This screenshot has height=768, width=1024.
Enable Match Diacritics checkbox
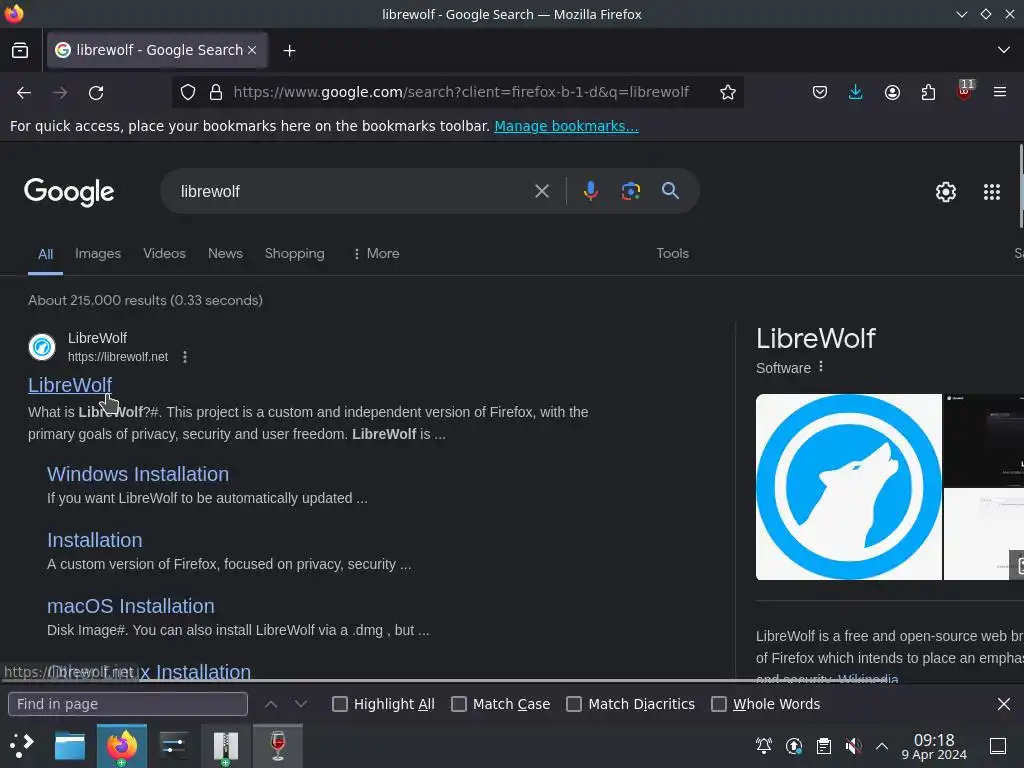(574, 704)
